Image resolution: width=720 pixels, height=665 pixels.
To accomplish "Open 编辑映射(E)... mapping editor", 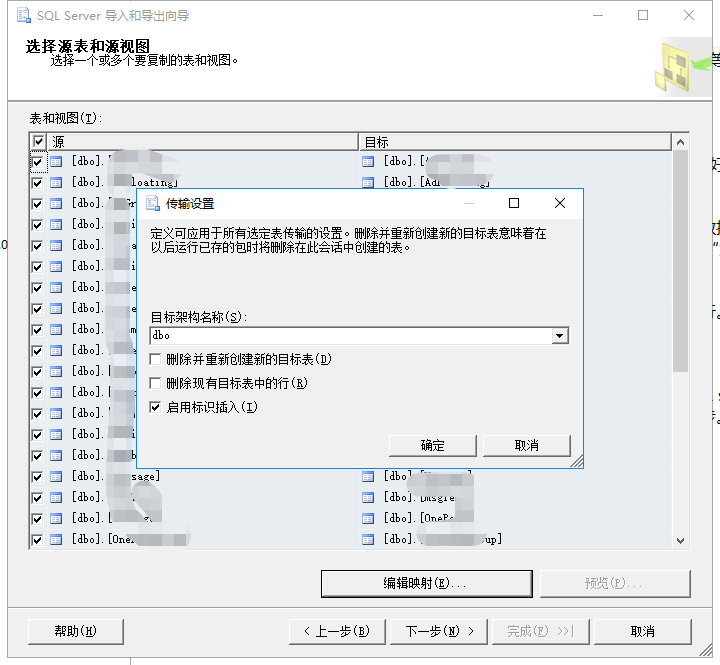I will point(427,584).
